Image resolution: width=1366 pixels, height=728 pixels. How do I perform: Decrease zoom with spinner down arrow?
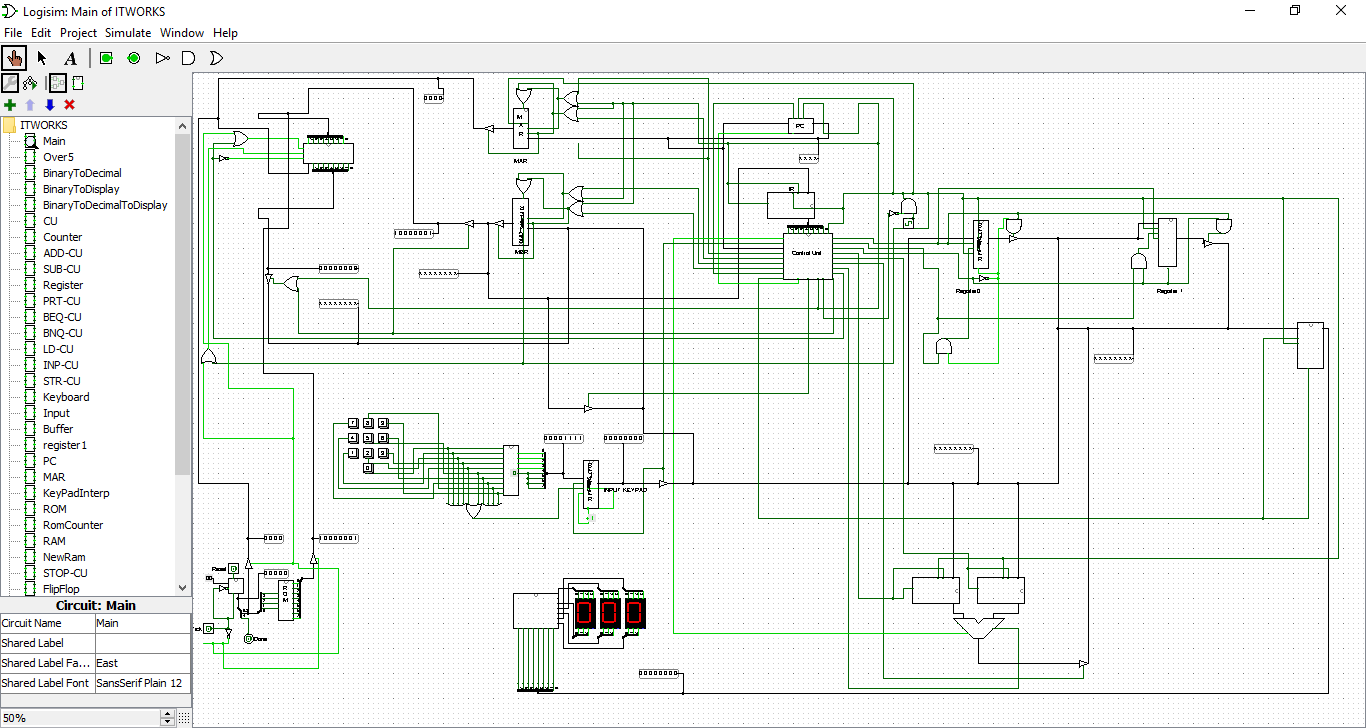(x=167, y=722)
